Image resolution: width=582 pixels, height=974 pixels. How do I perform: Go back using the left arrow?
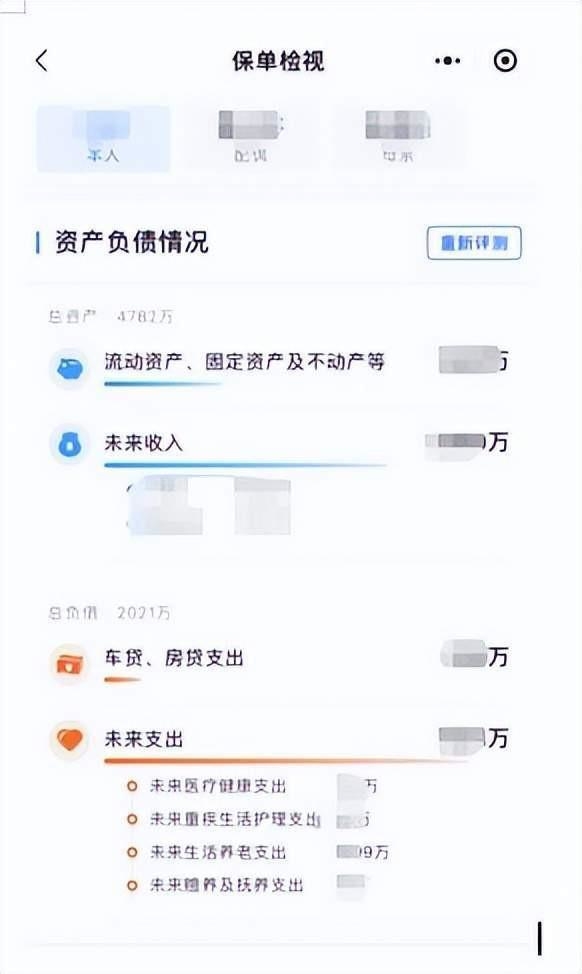click(42, 61)
